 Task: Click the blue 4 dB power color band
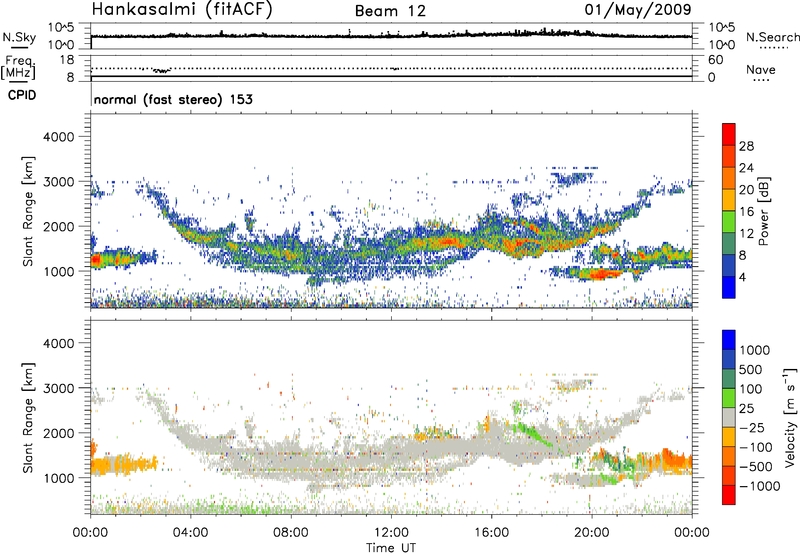[729, 287]
